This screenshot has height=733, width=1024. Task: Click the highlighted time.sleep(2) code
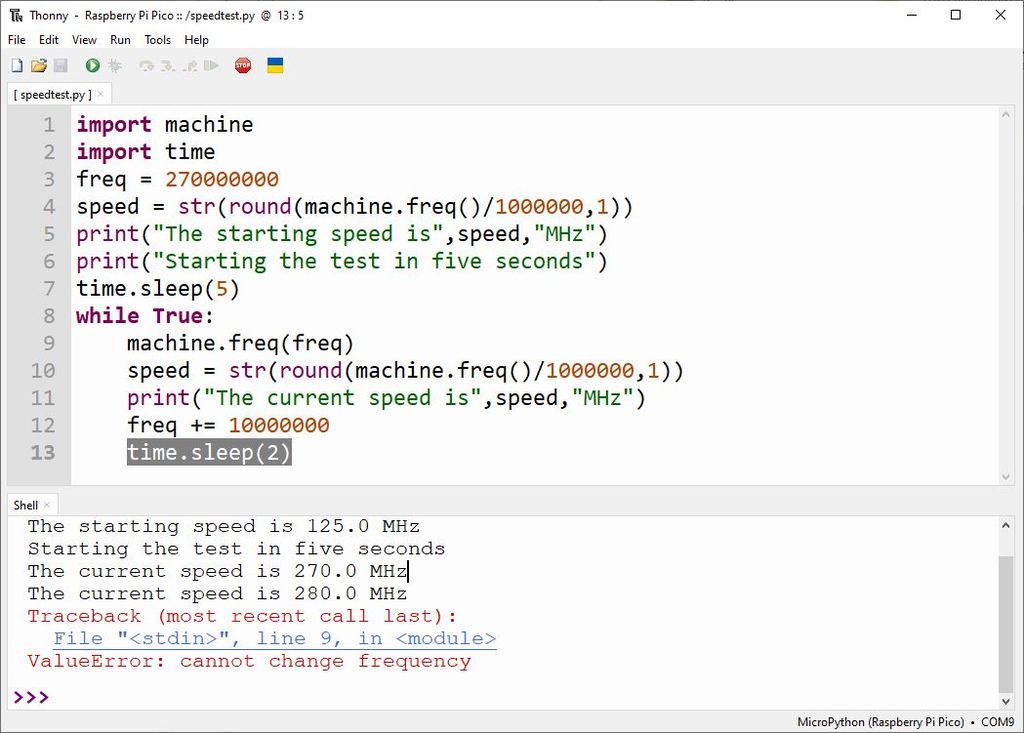209,452
